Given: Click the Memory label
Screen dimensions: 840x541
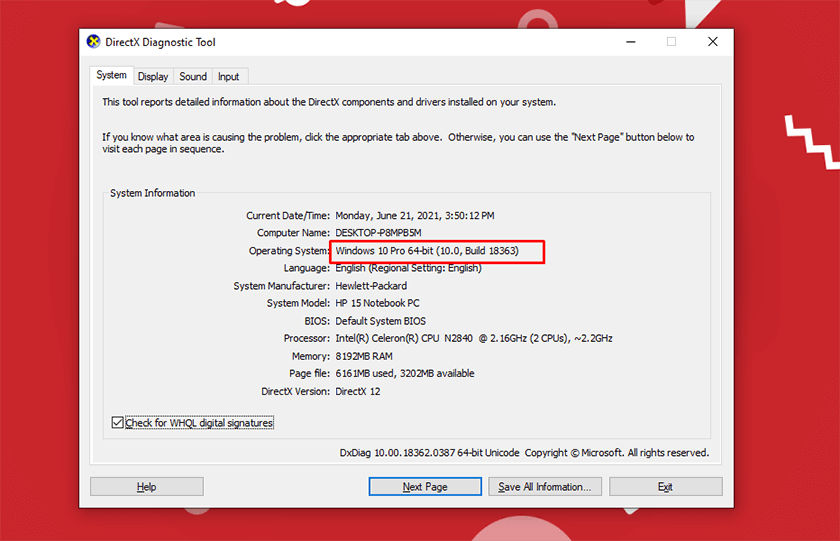Looking at the screenshot, I should click(311, 356).
